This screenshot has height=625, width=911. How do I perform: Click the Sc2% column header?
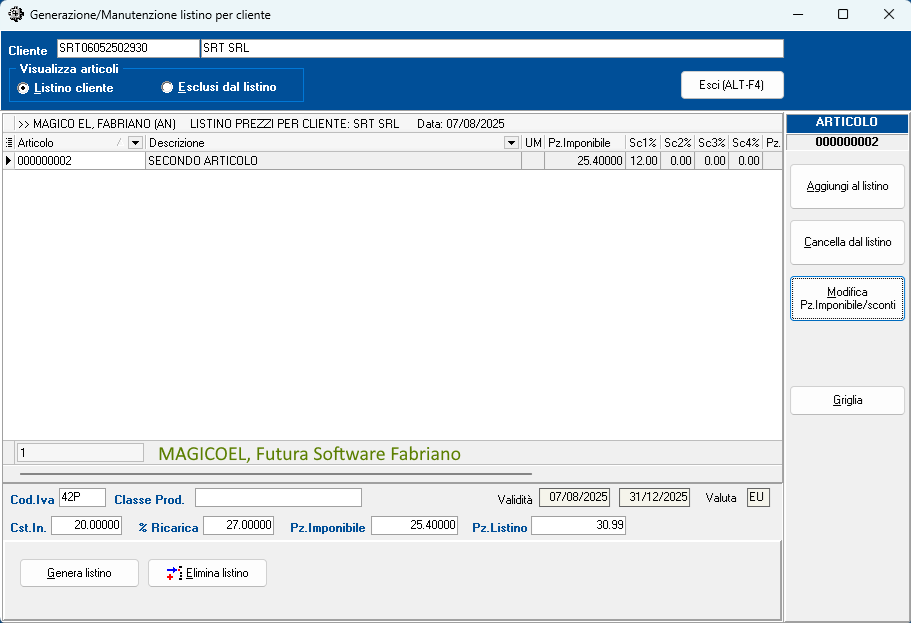(677, 143)
